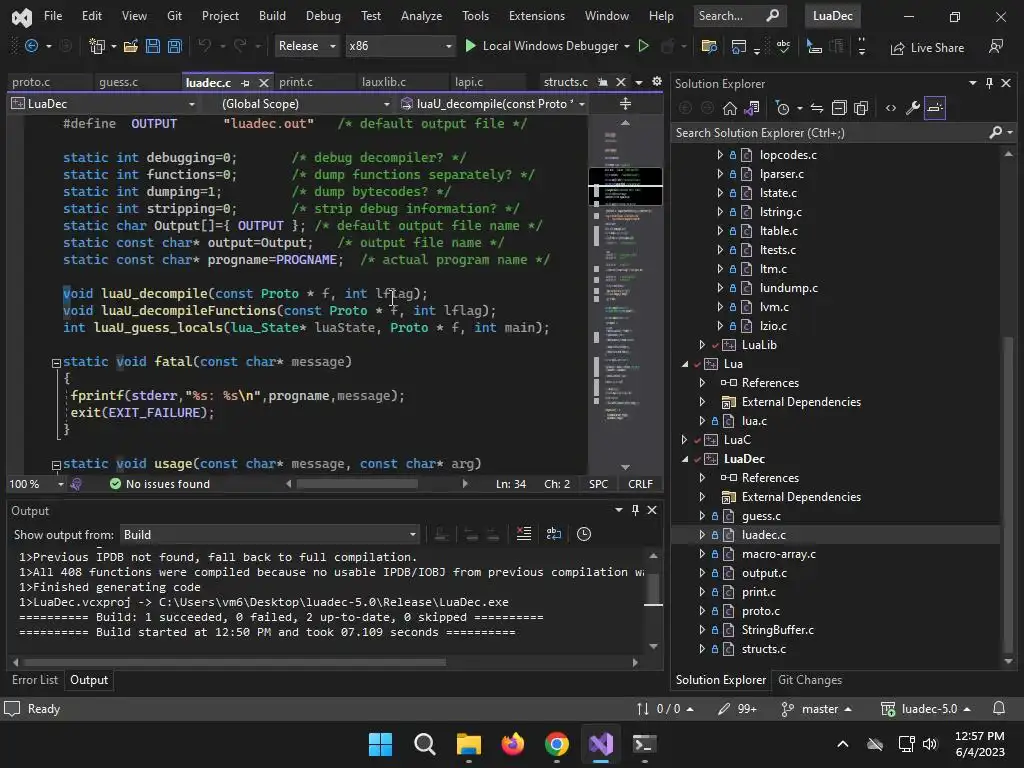The width and height of the screenshot is (1024, 768).
Task: Collapse the usage function outlining box
Action: point(56,465)
